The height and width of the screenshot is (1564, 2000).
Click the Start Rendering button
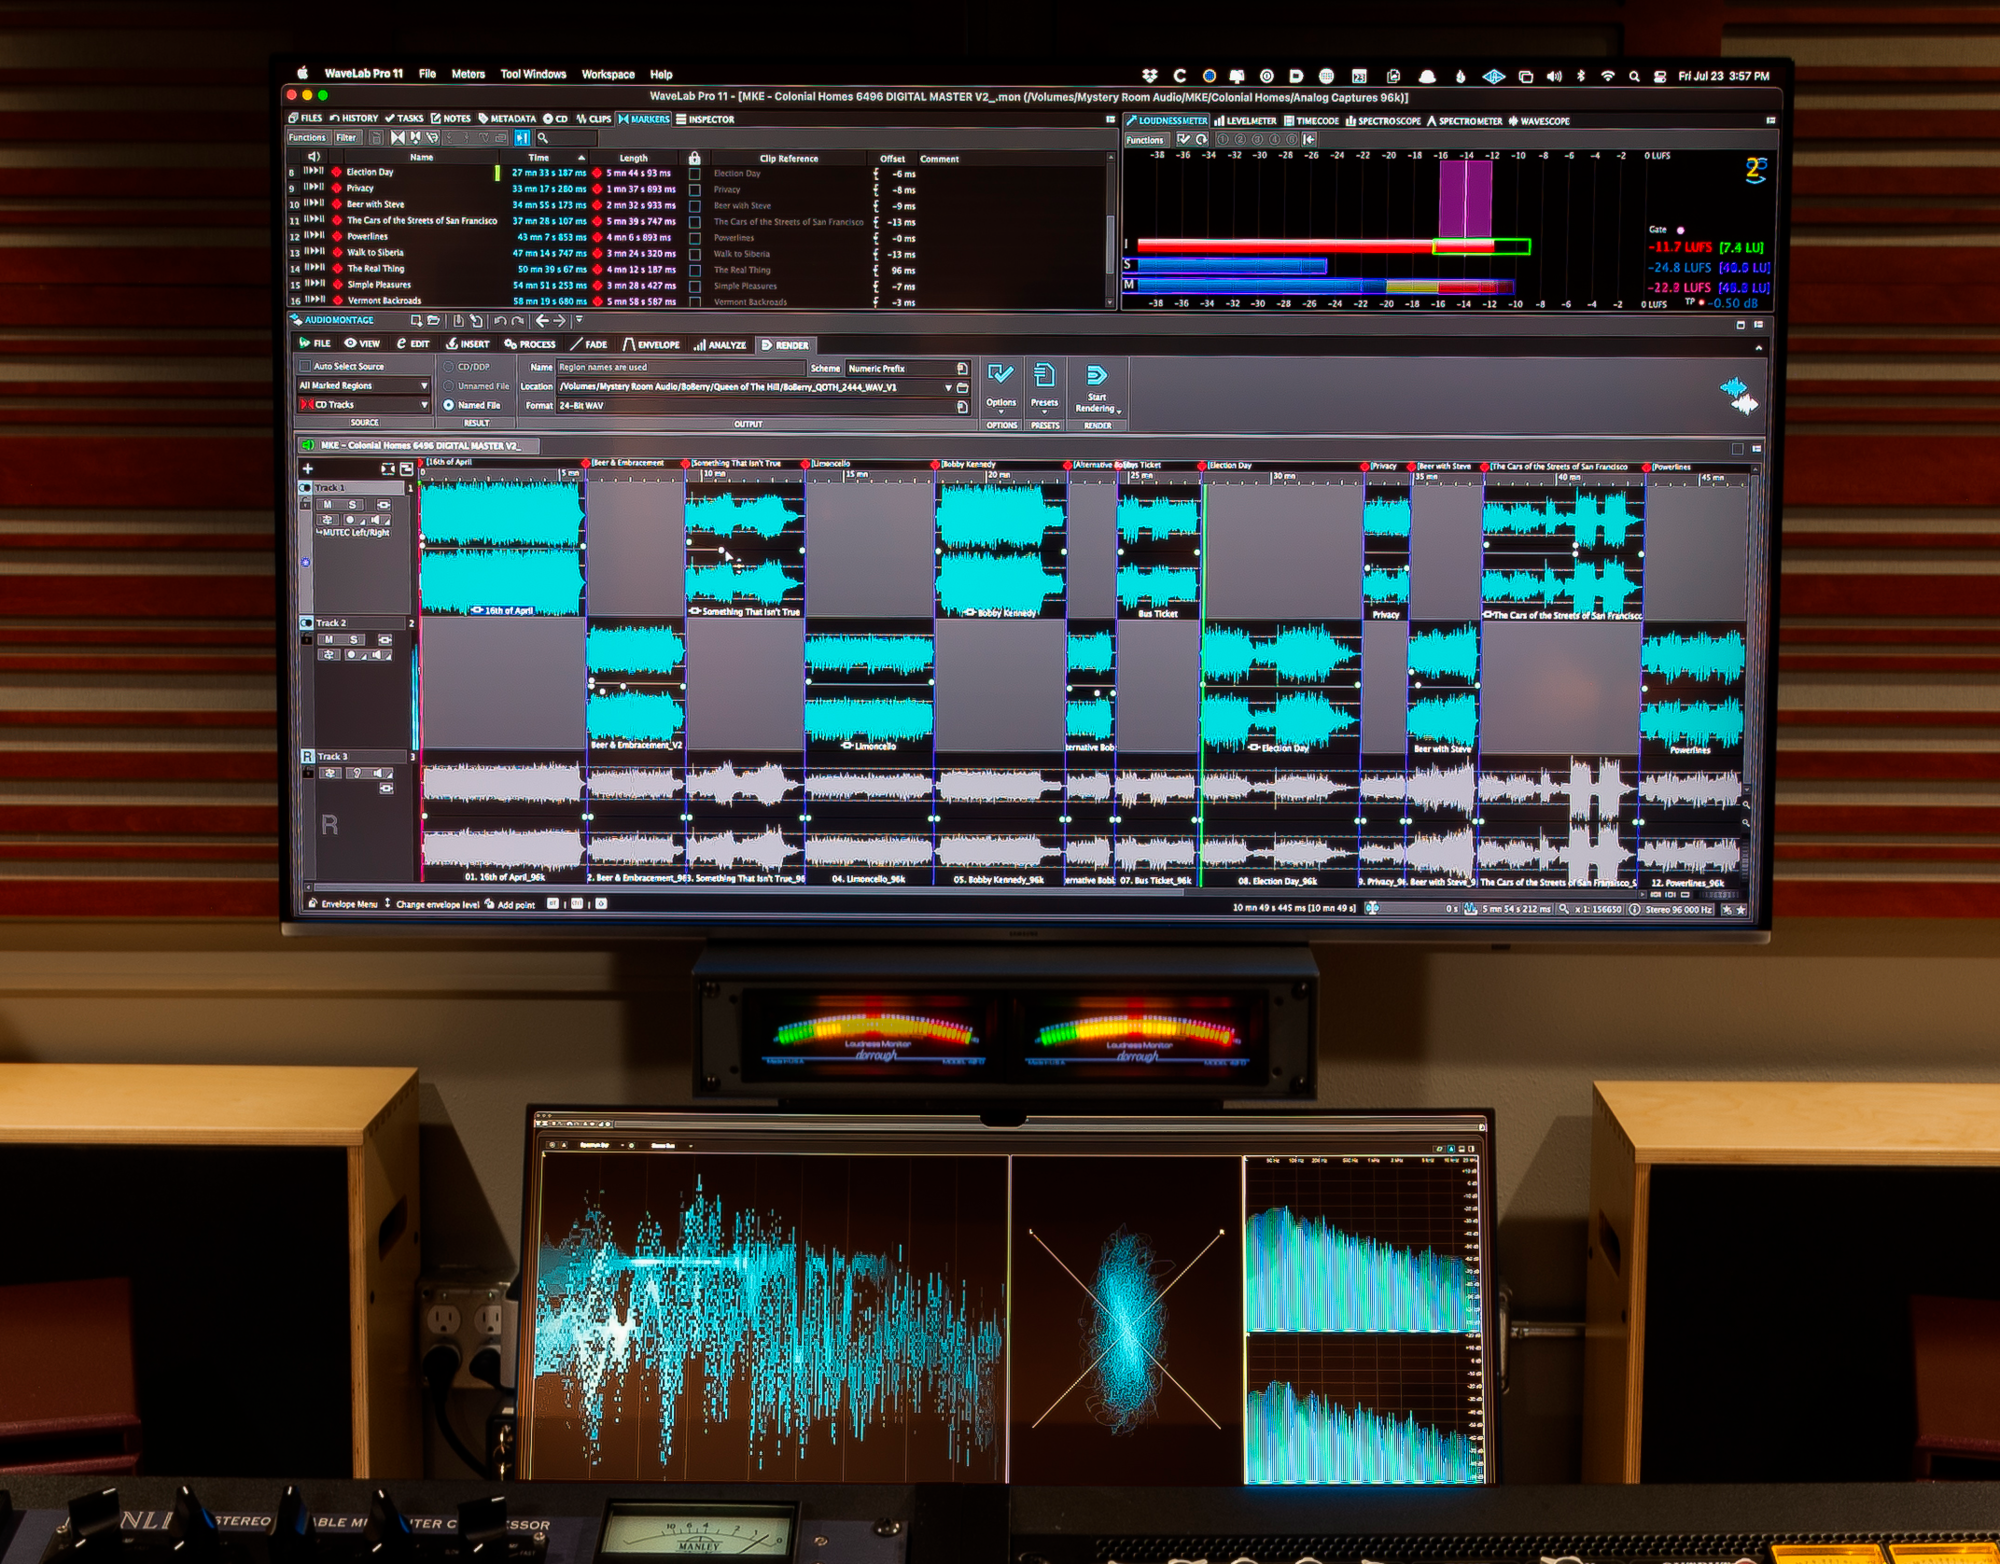click(1097, 389)
